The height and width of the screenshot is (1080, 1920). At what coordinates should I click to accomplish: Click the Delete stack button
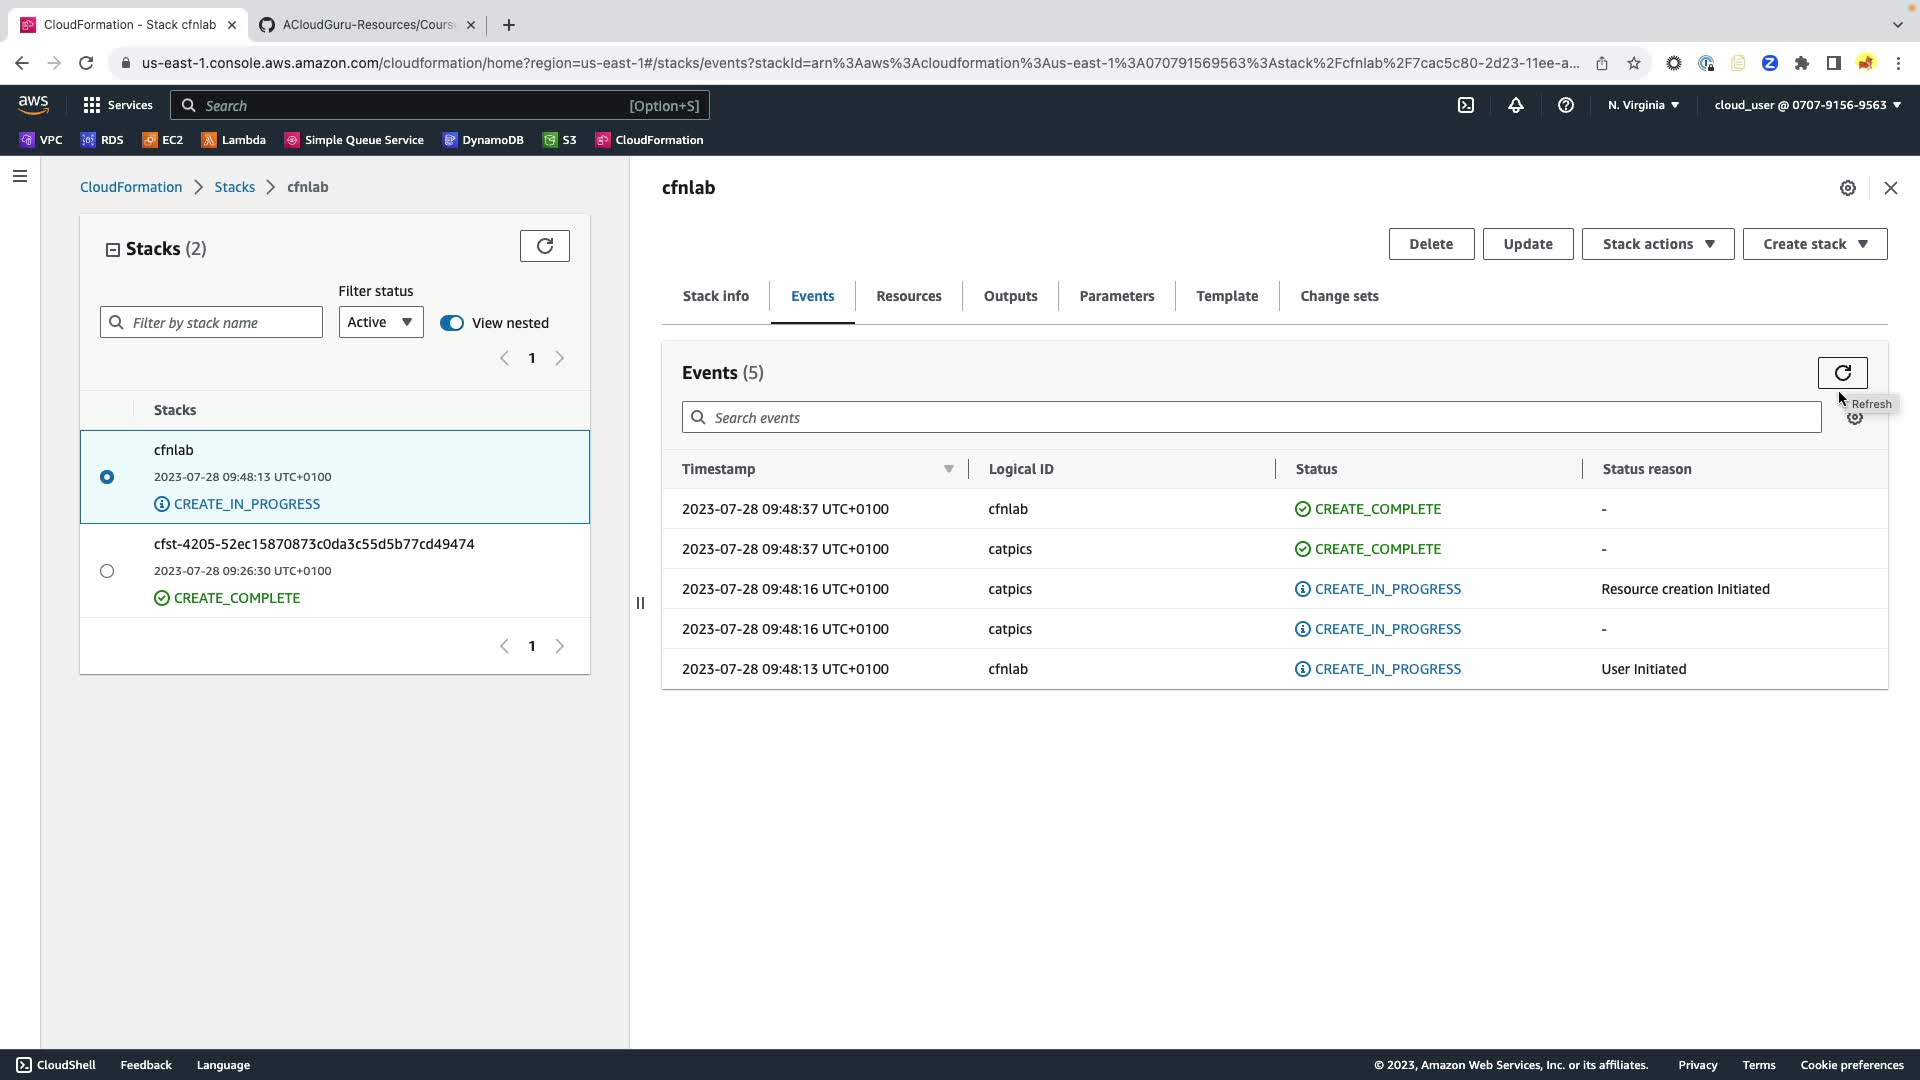point(1430,244)
